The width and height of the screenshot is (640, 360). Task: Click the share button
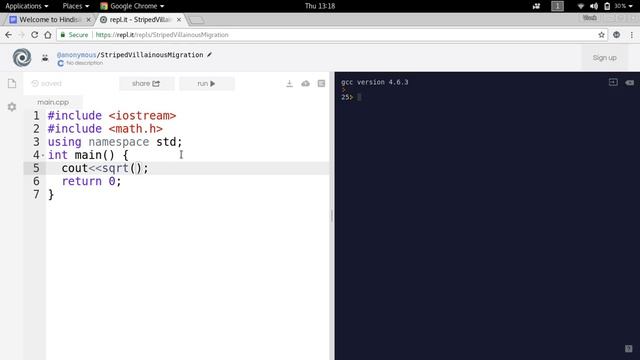tap(147, 83)
